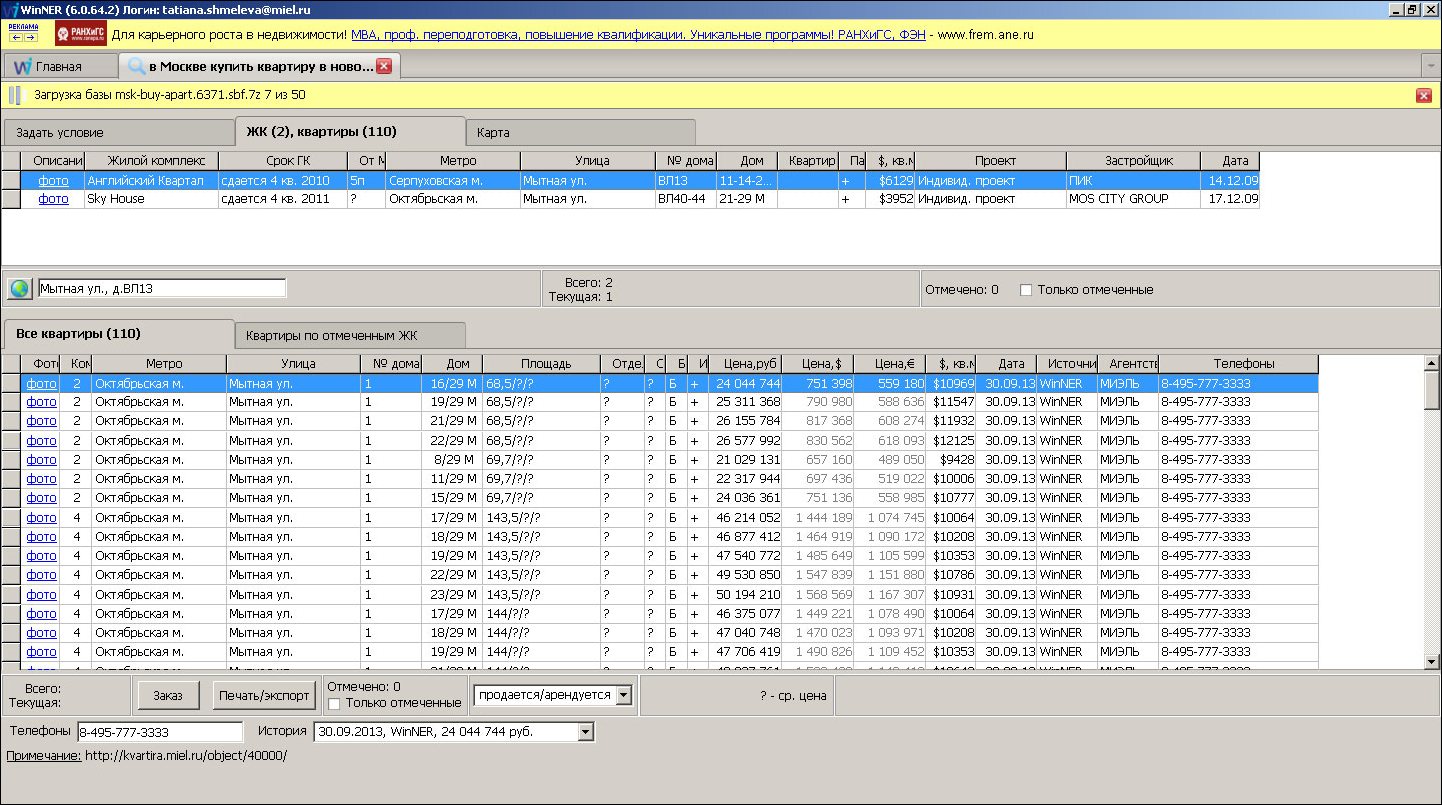Sort apartments by Цена,$ column header
This screenshot has height=805, width=1442.
[818, 364]
